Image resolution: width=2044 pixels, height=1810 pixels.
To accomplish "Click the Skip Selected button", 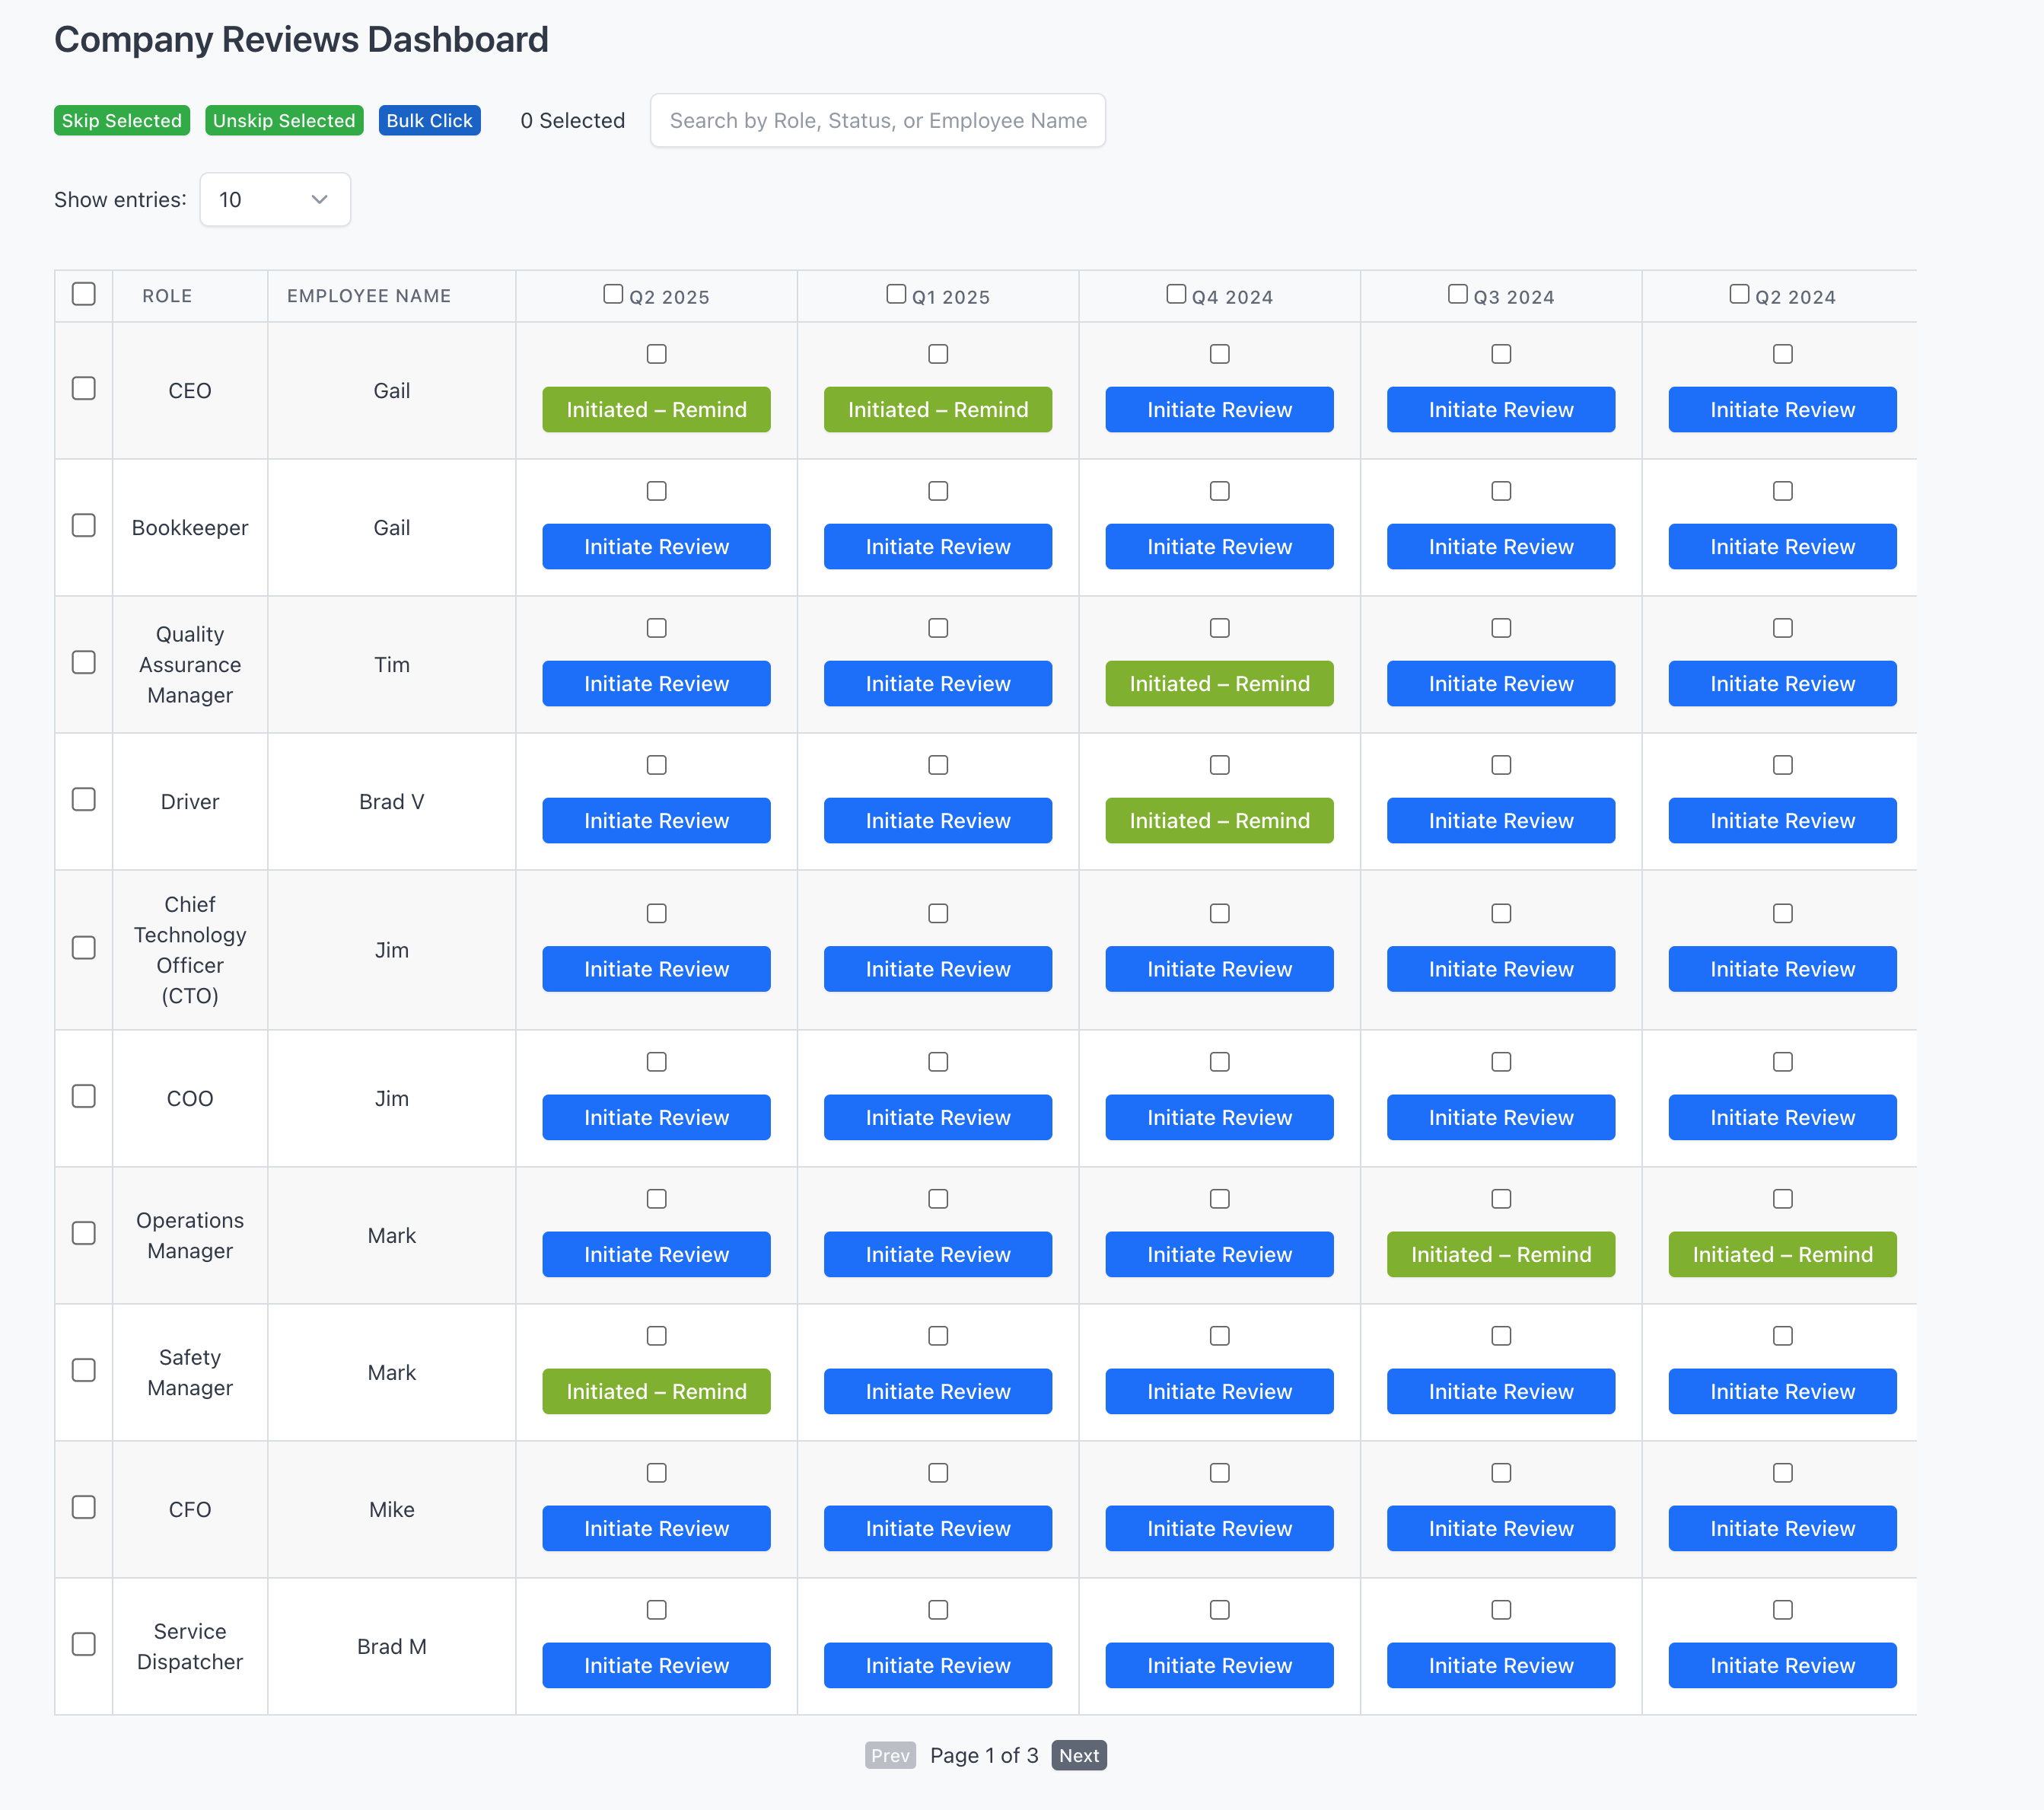I will 122,120.
